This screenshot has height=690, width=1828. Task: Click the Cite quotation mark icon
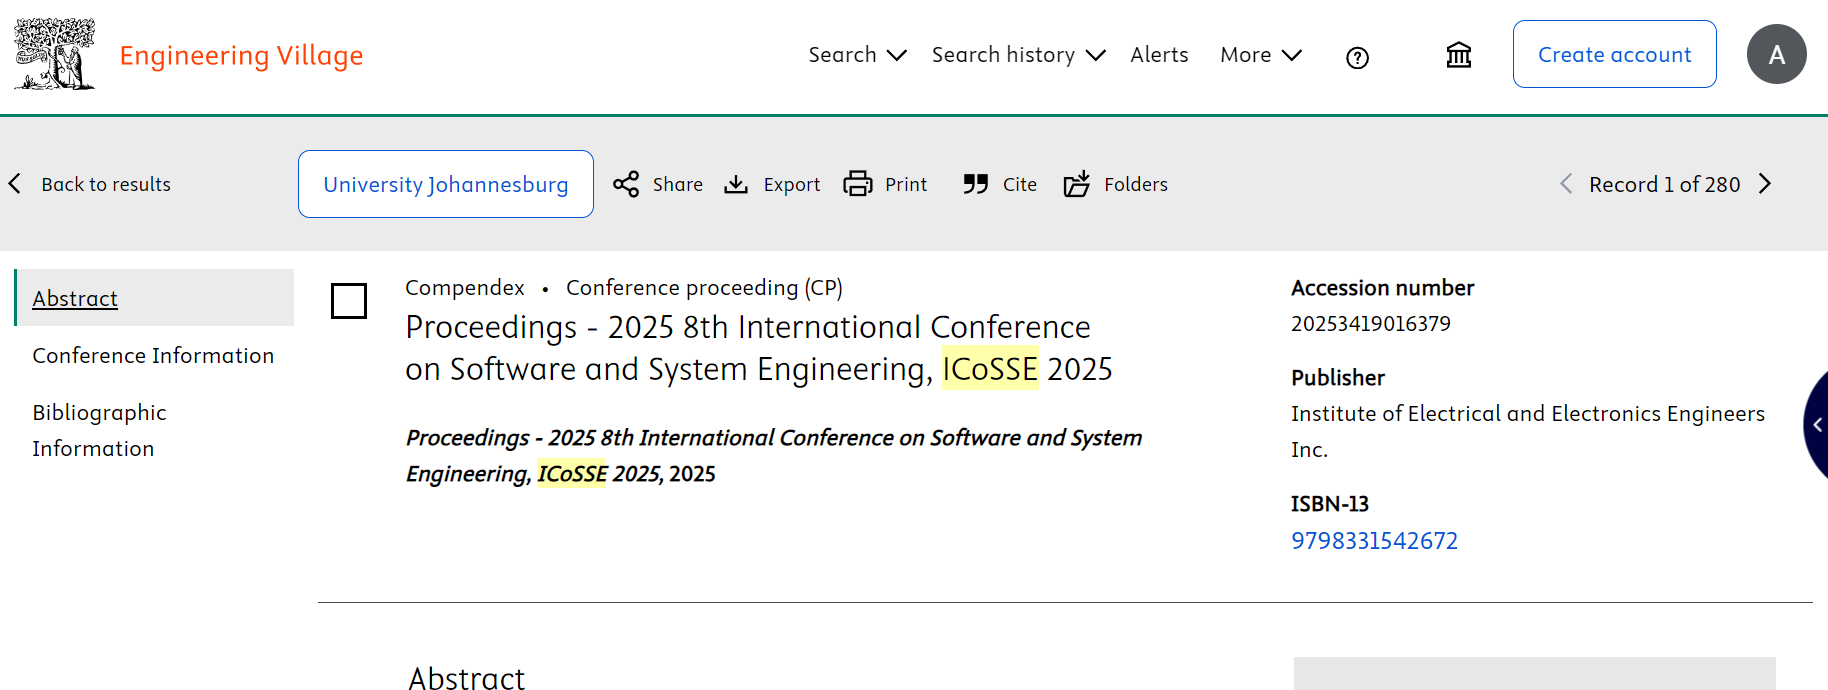976,184
